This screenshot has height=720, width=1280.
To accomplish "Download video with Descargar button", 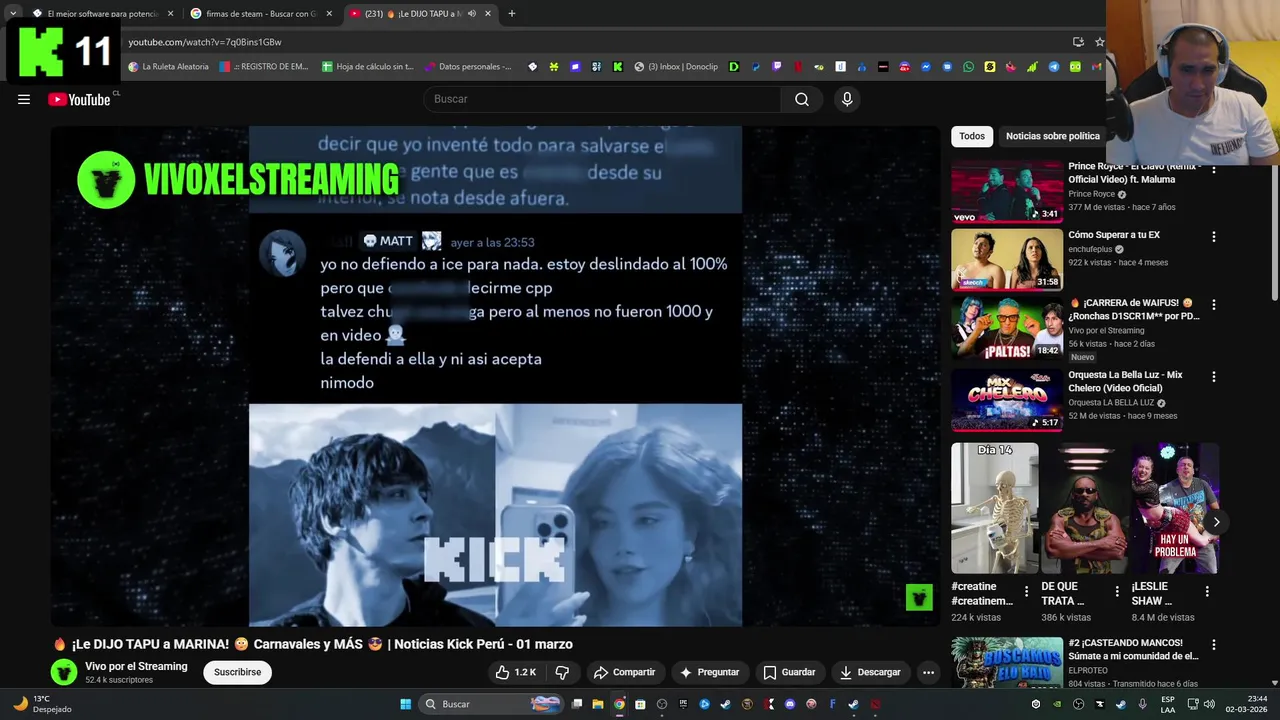I will (870, 672).
